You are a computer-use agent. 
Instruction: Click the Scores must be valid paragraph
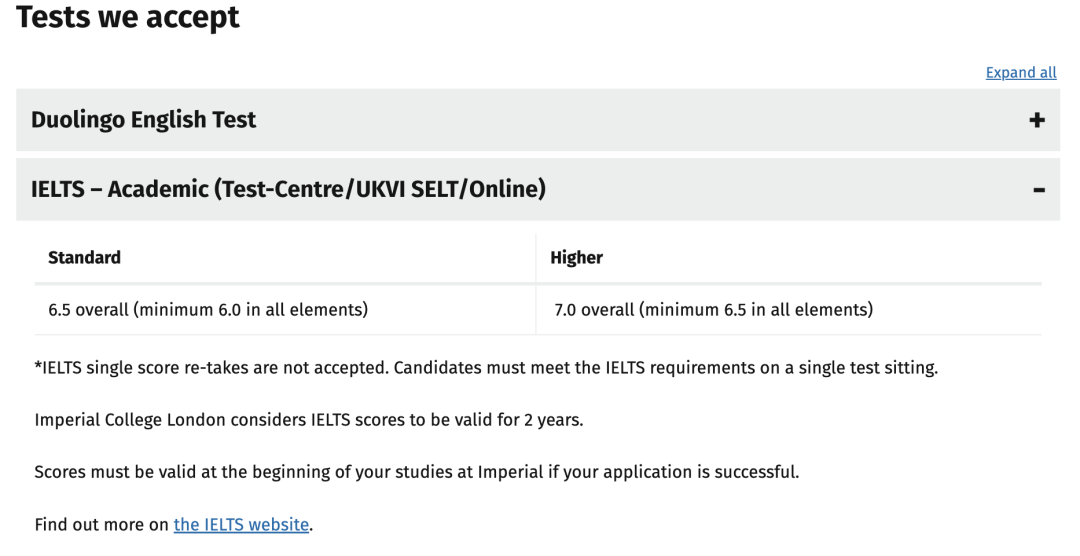(417, 472)
